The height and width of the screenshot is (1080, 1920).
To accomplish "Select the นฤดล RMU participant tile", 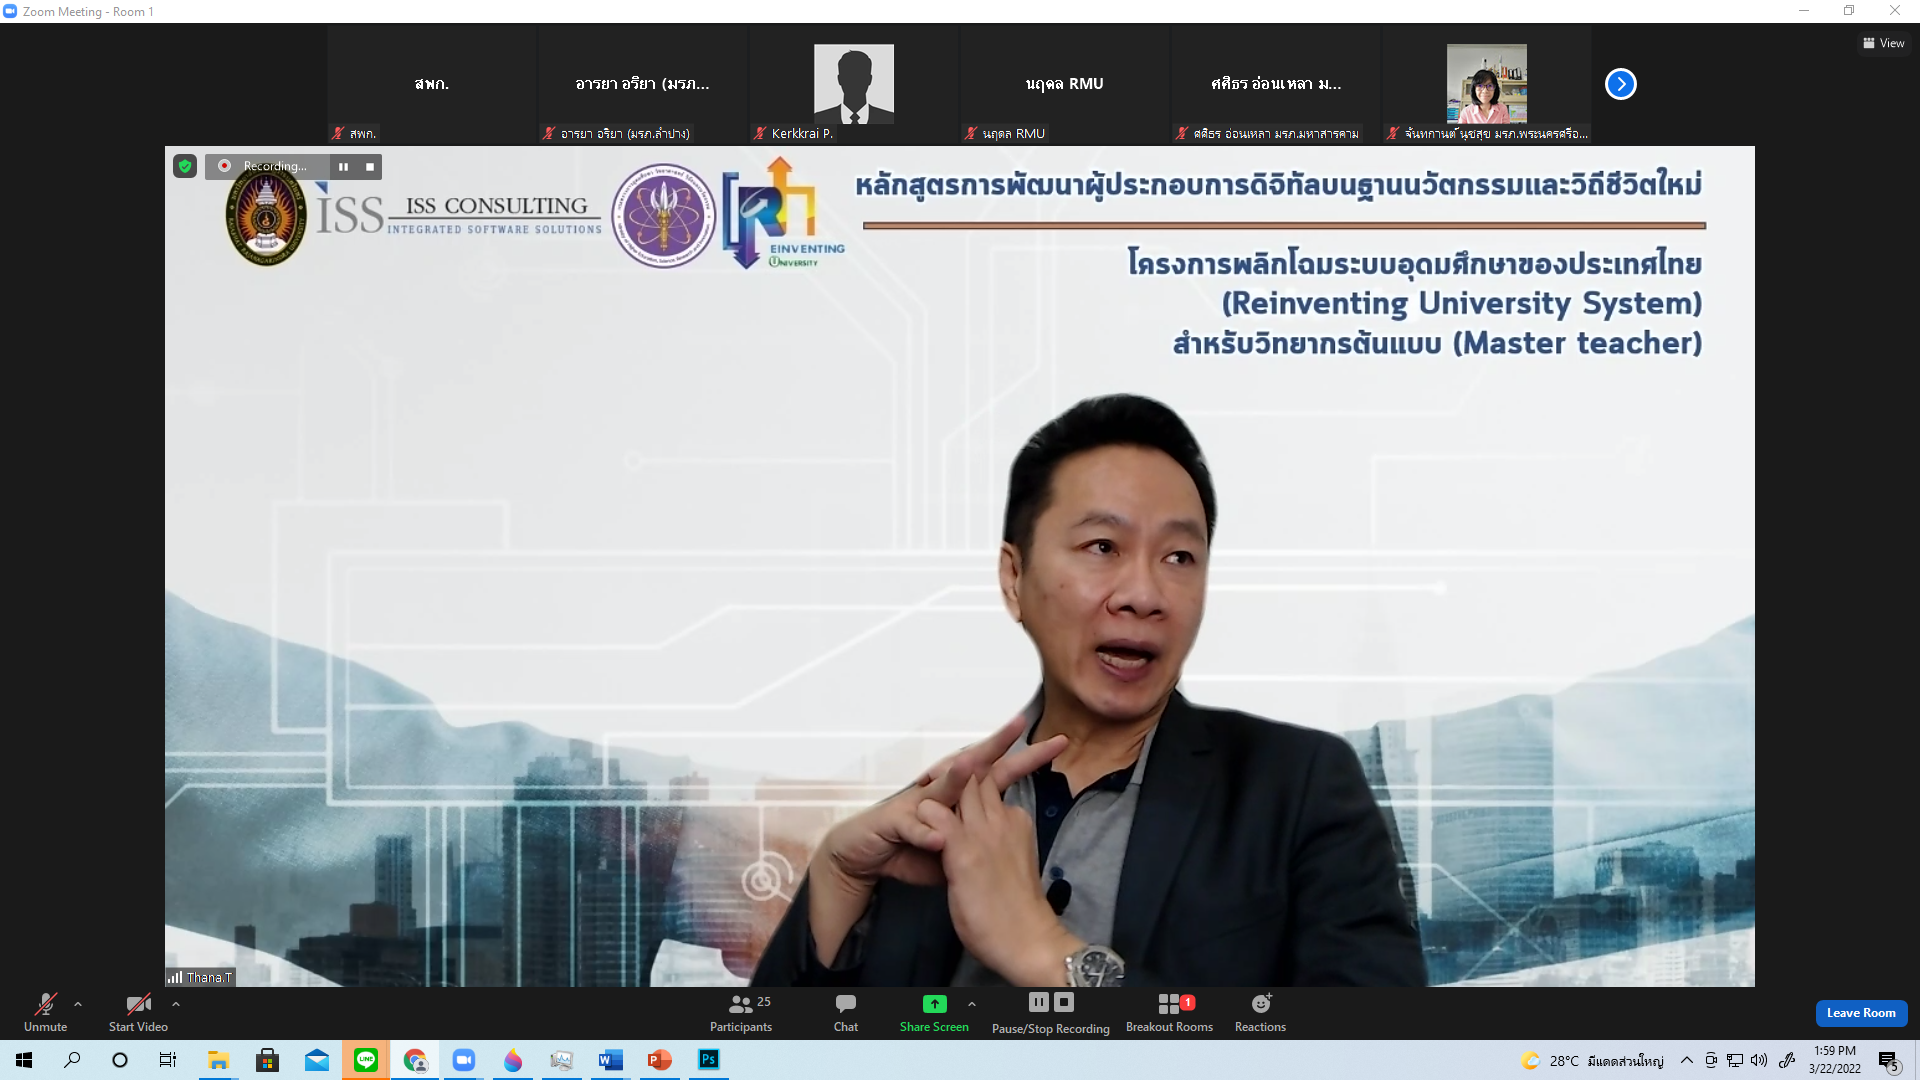I will (x=1065, y=84).
